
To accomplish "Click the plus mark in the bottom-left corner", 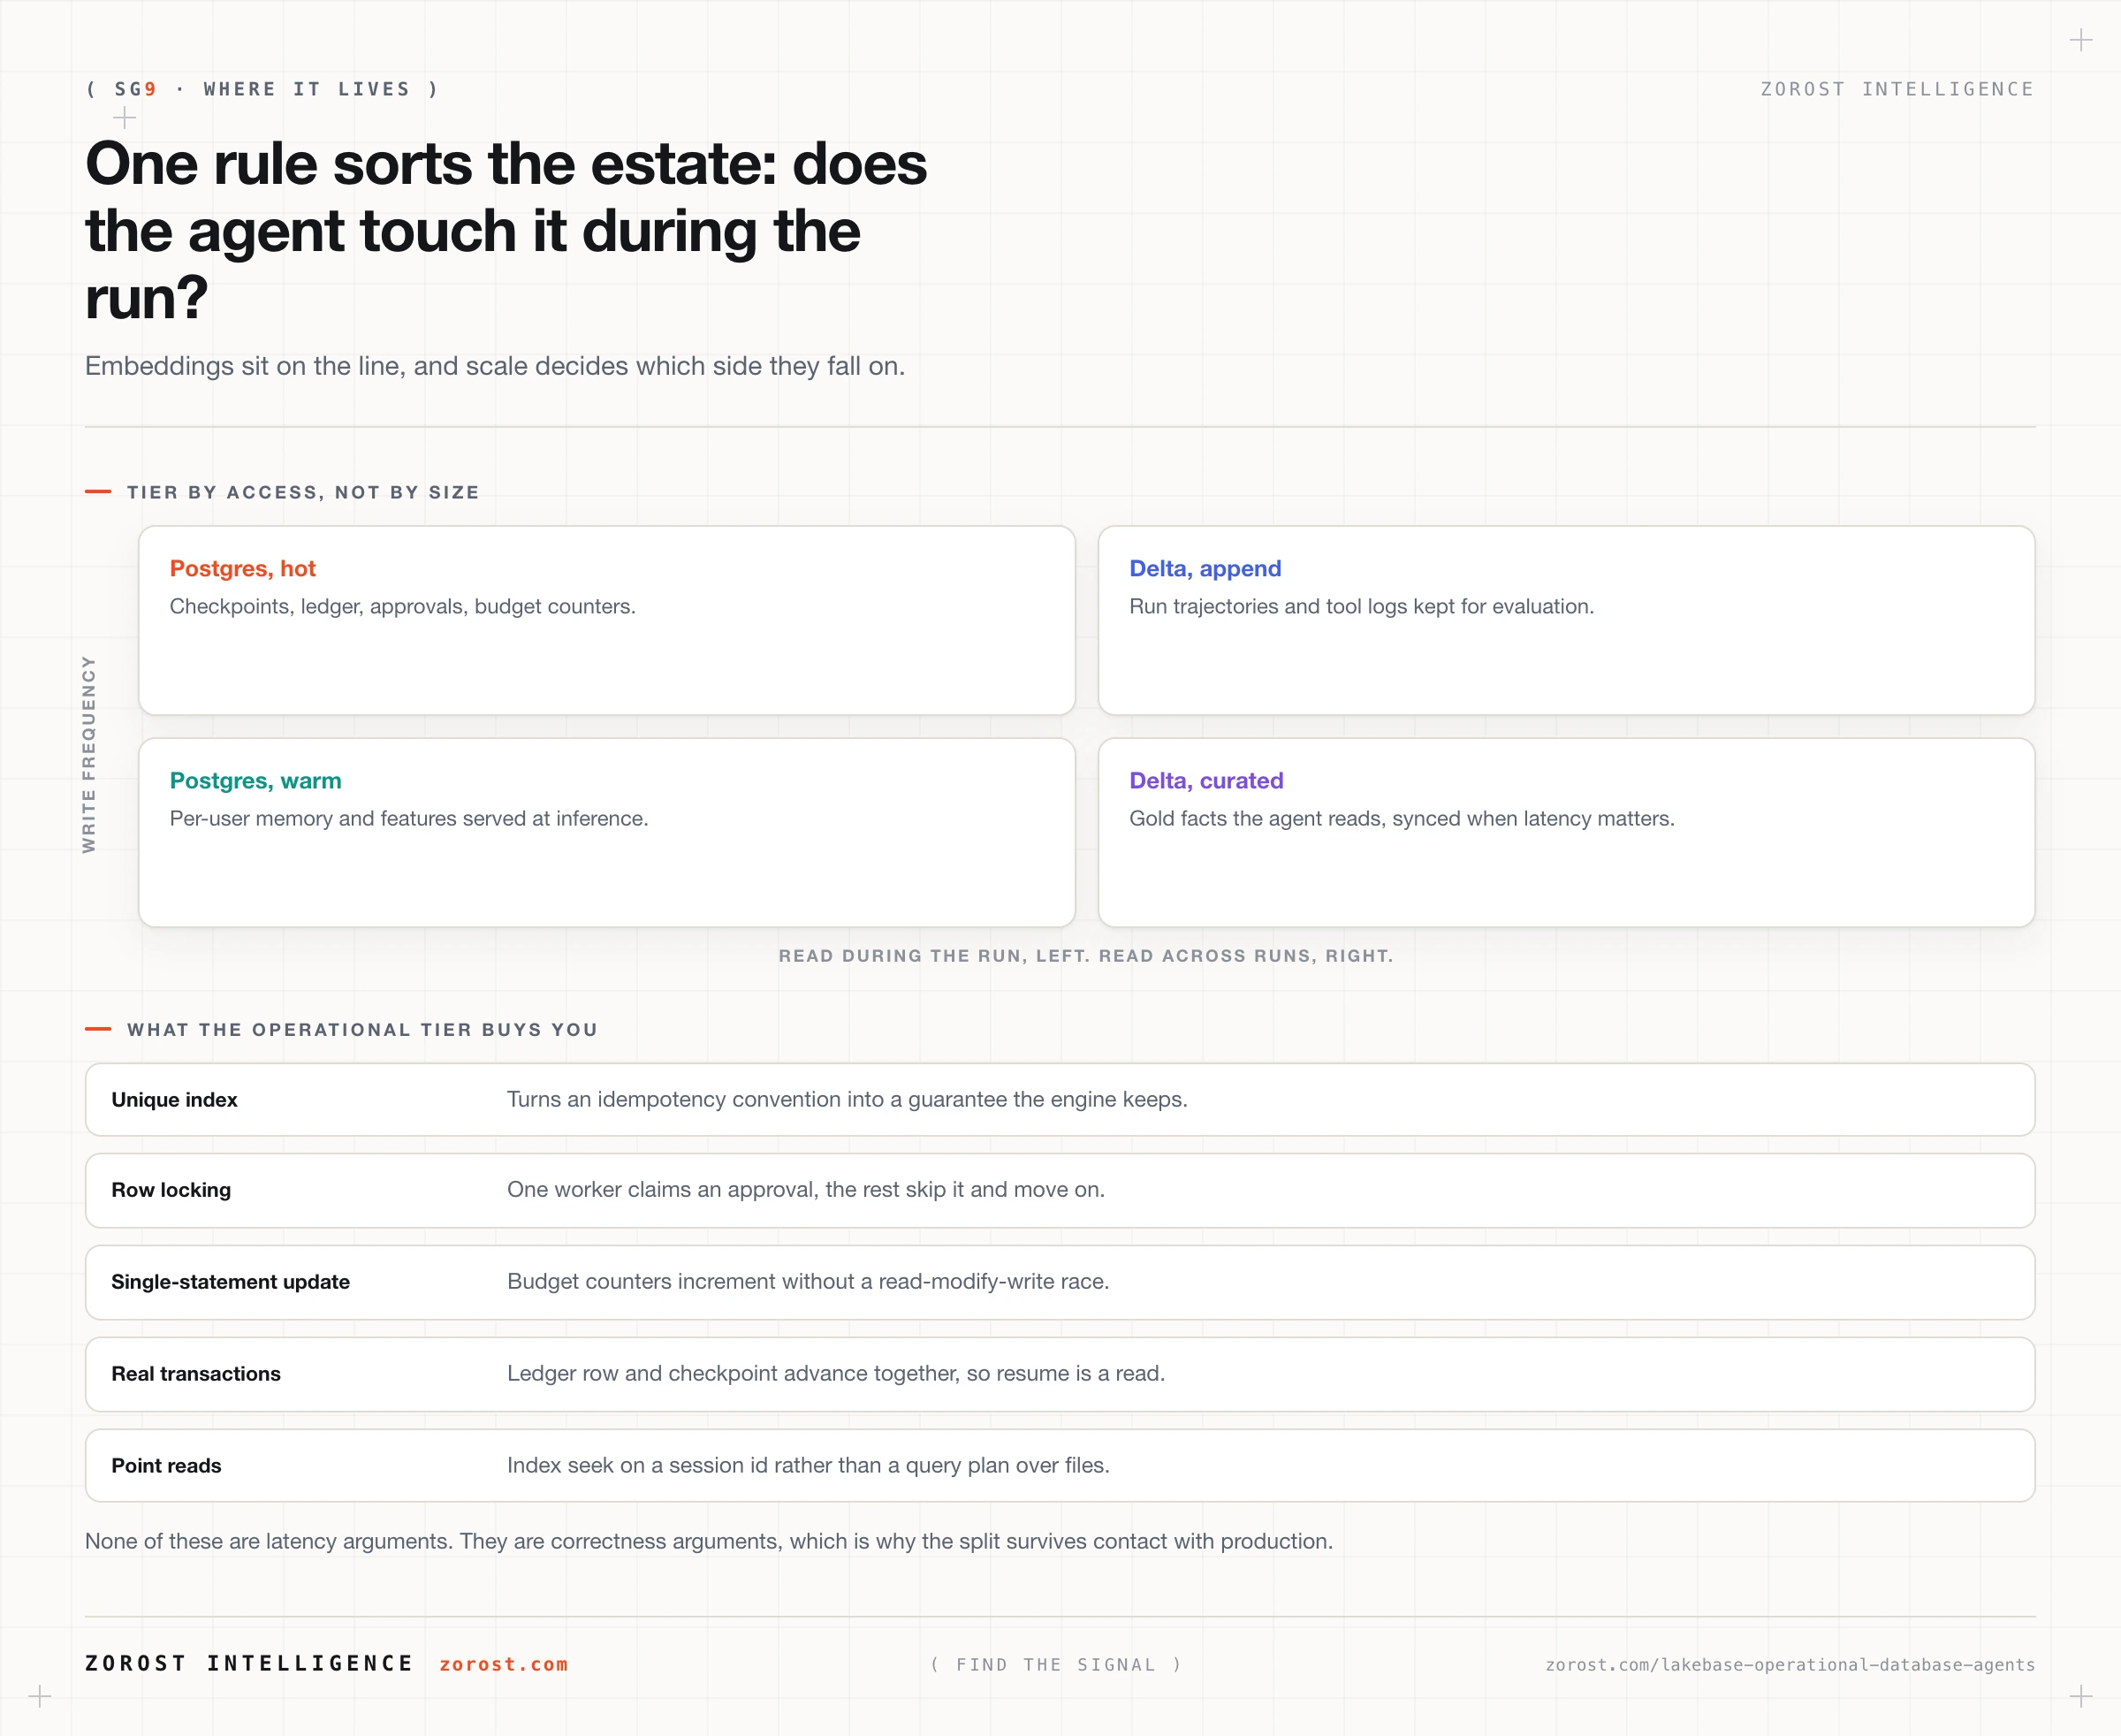I will [x=40, y=1696].
